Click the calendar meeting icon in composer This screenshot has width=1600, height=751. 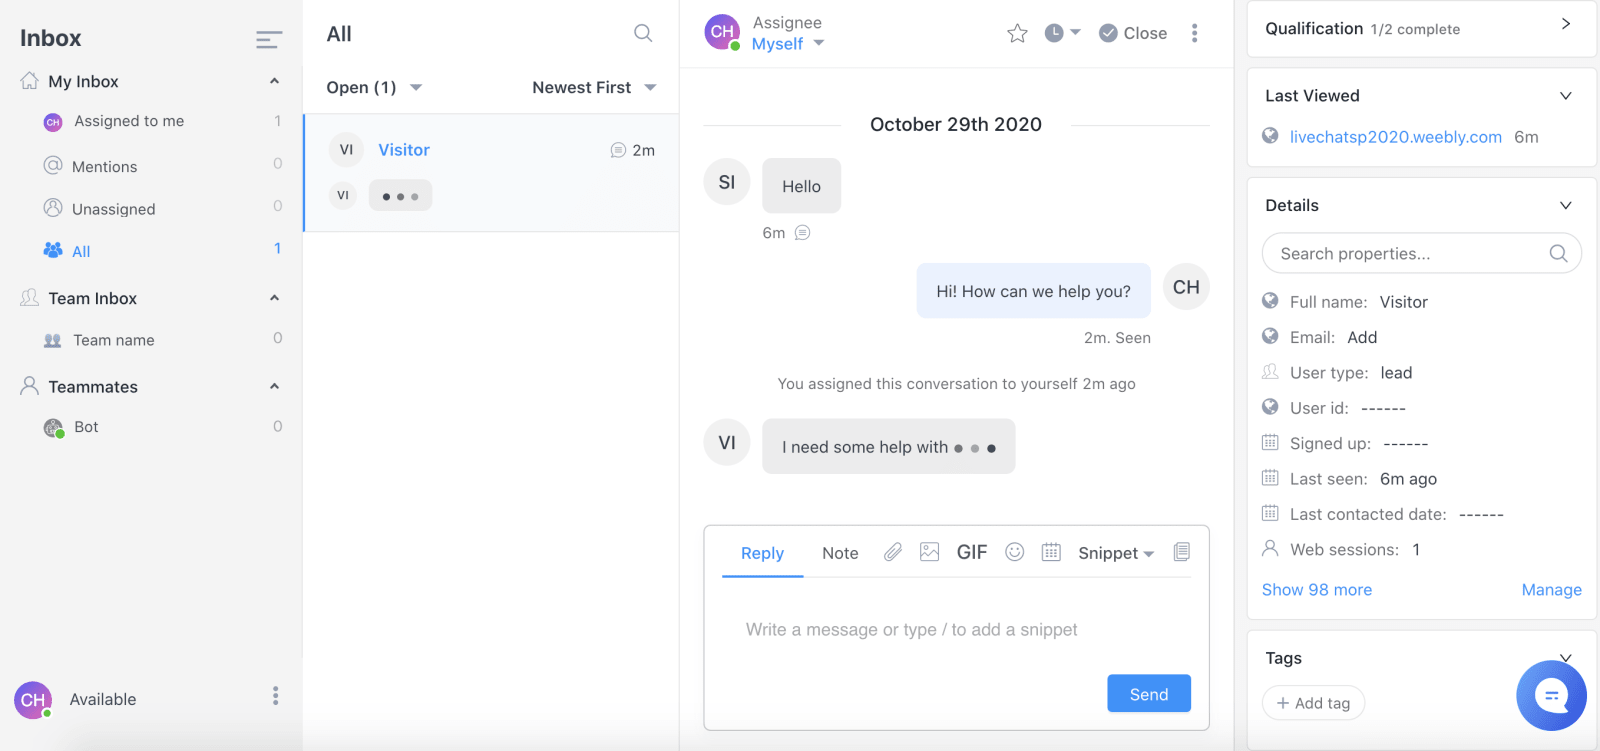[1051, 552]
